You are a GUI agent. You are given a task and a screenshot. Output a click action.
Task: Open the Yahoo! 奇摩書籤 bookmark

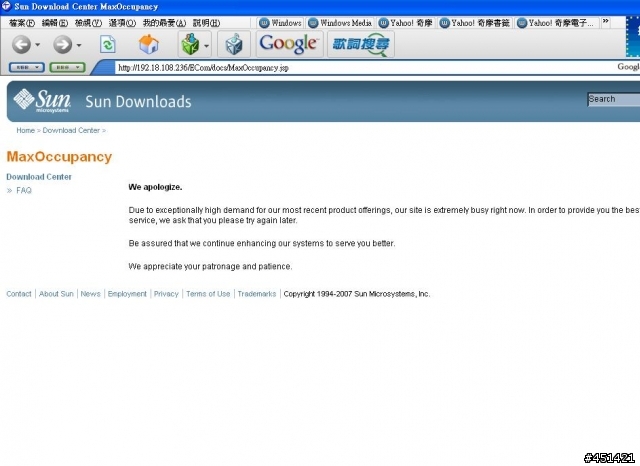click(474, 23)
